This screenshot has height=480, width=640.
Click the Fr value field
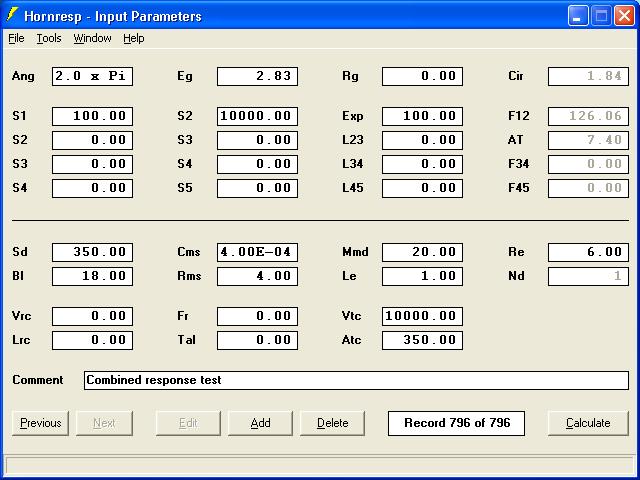pos(258,316)
